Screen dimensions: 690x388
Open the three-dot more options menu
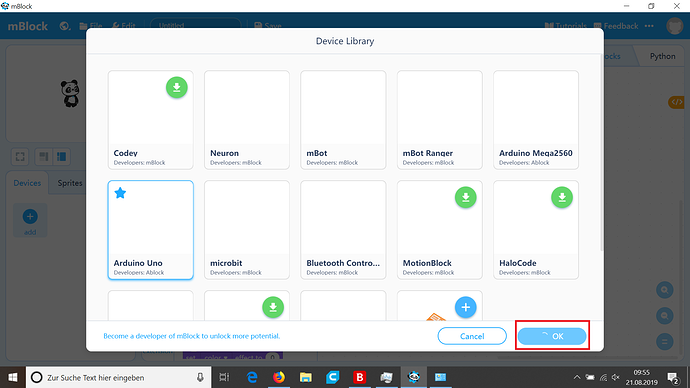649,26
